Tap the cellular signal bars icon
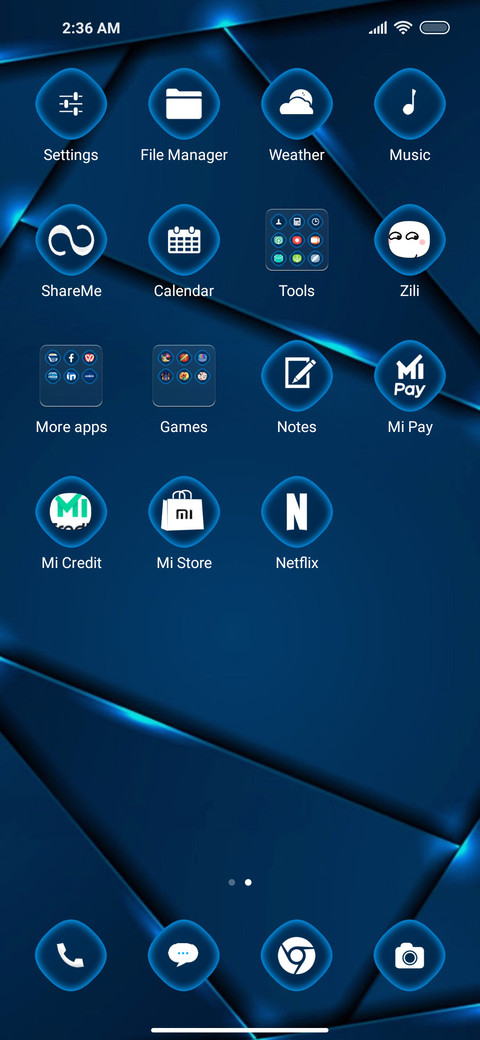 pyautogui.click(x=378, y=28)
